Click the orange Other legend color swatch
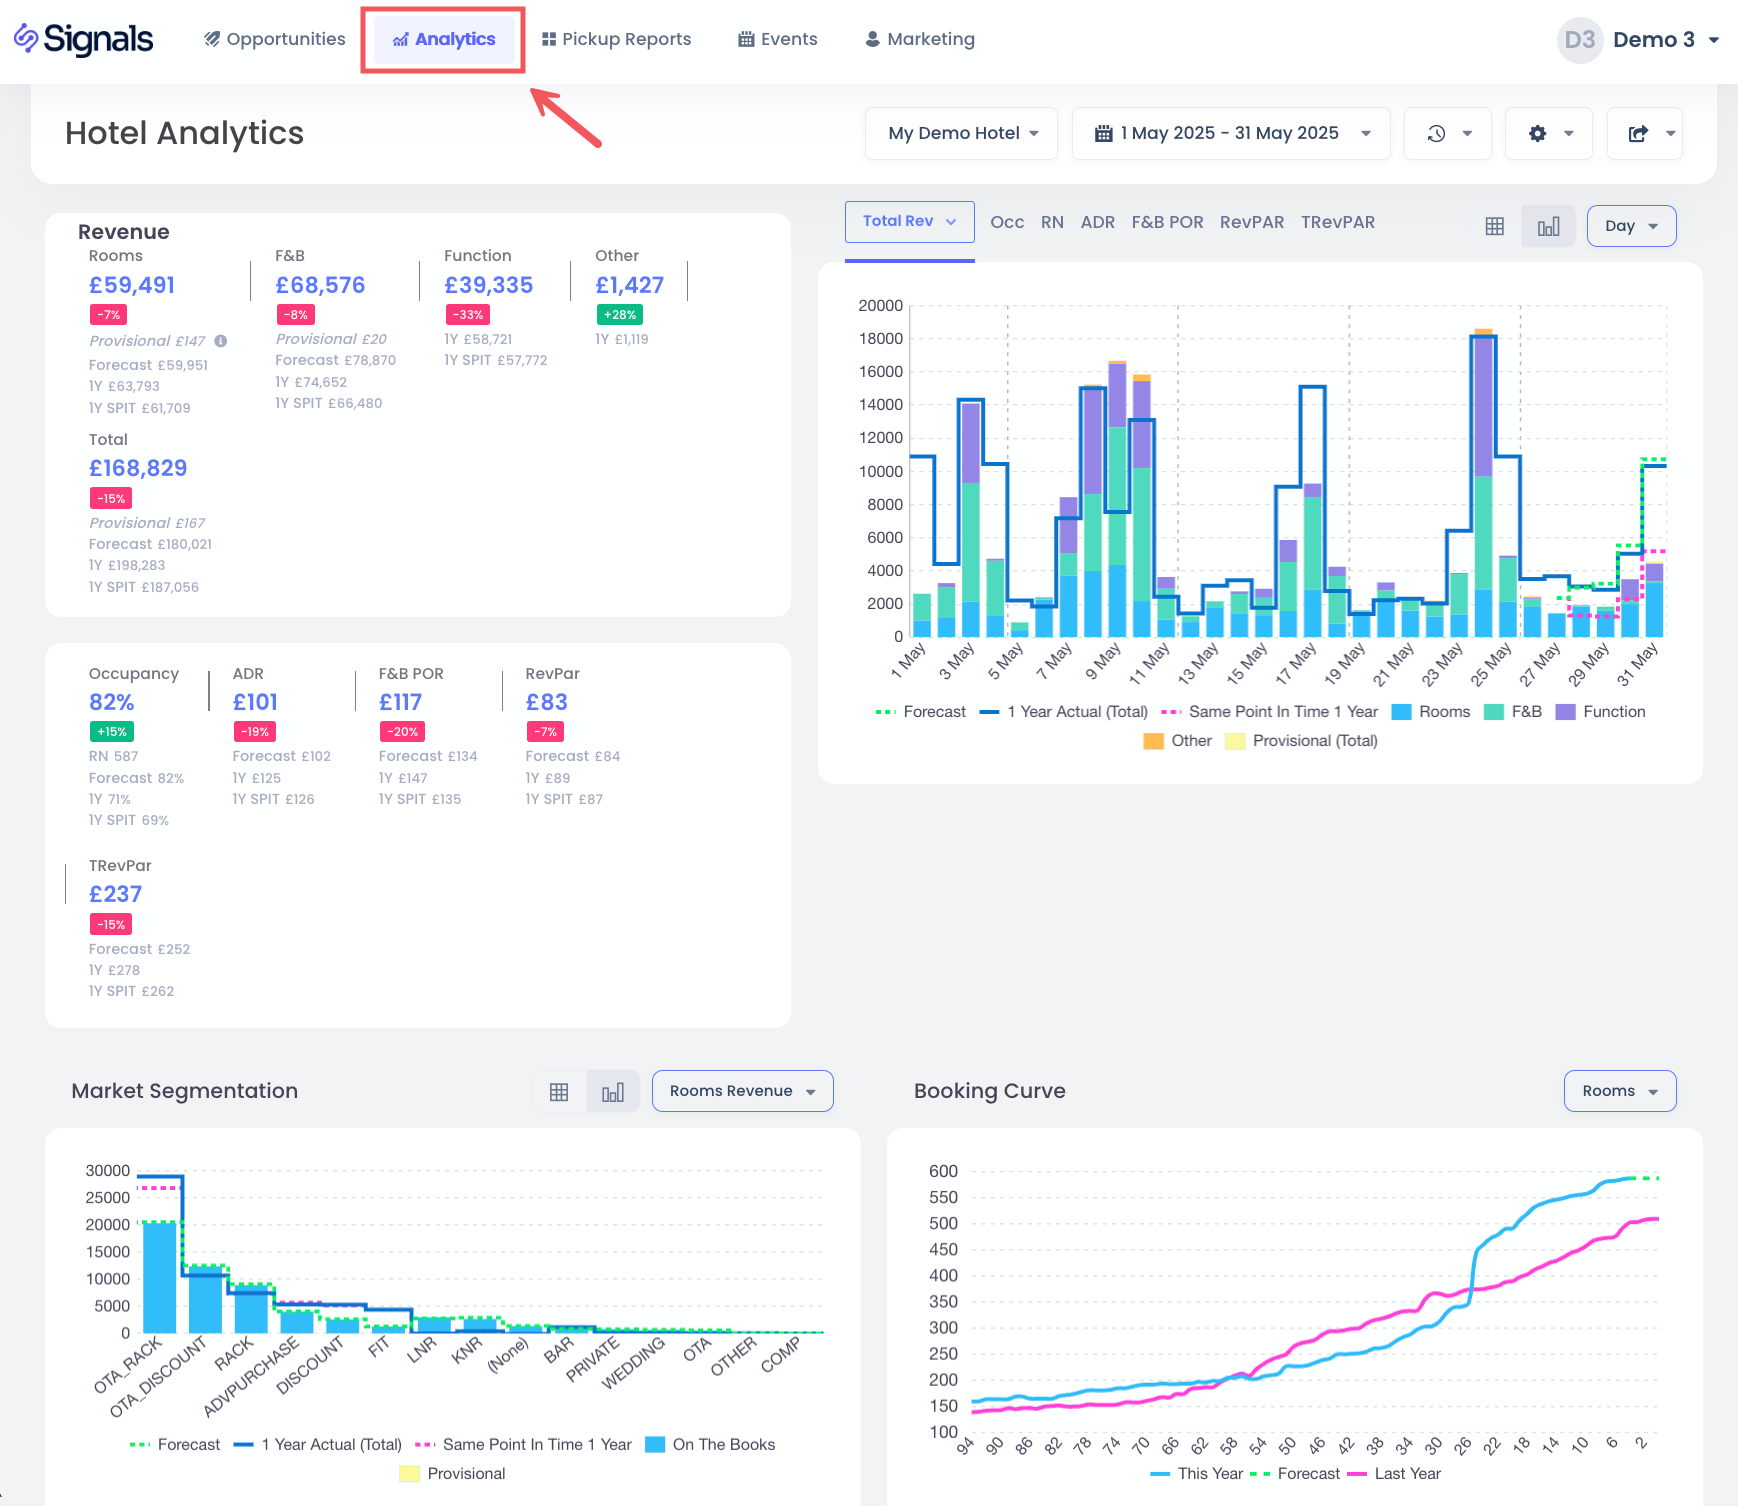Screen dimensions: 1738x1506 tap(1153, 741)
